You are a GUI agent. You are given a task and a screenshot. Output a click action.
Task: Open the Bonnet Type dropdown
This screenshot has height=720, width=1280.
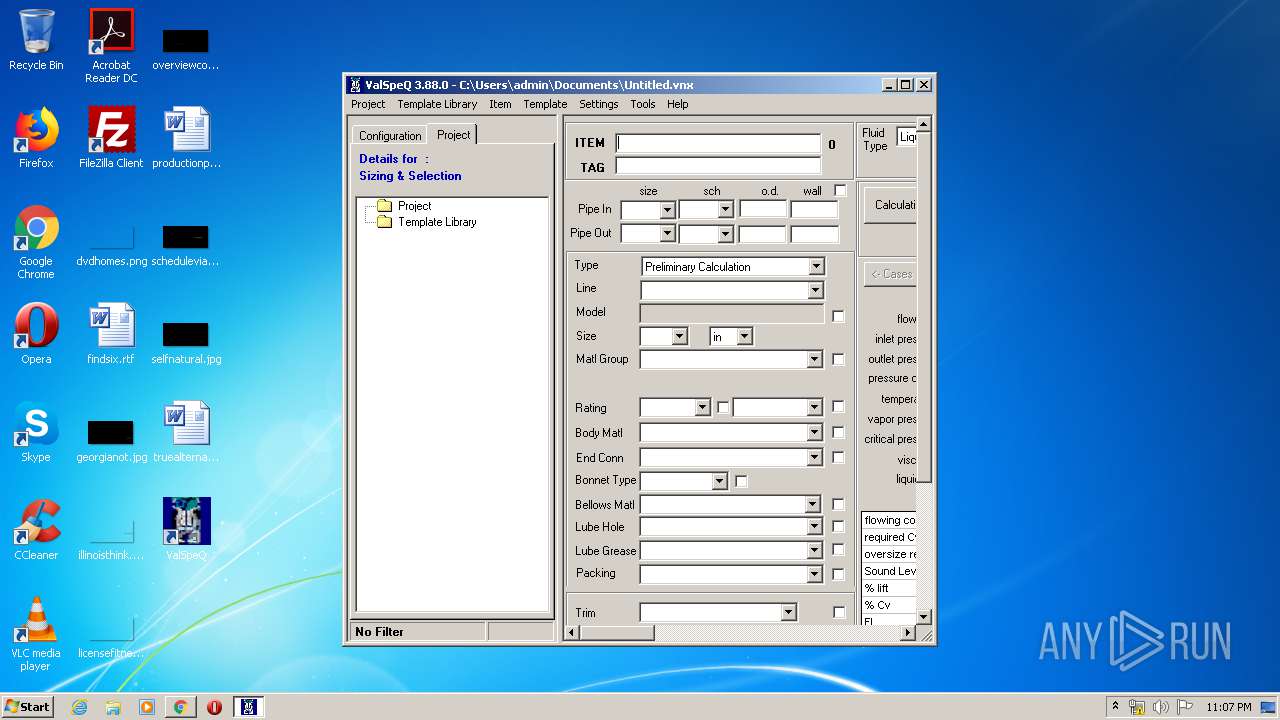719,481
